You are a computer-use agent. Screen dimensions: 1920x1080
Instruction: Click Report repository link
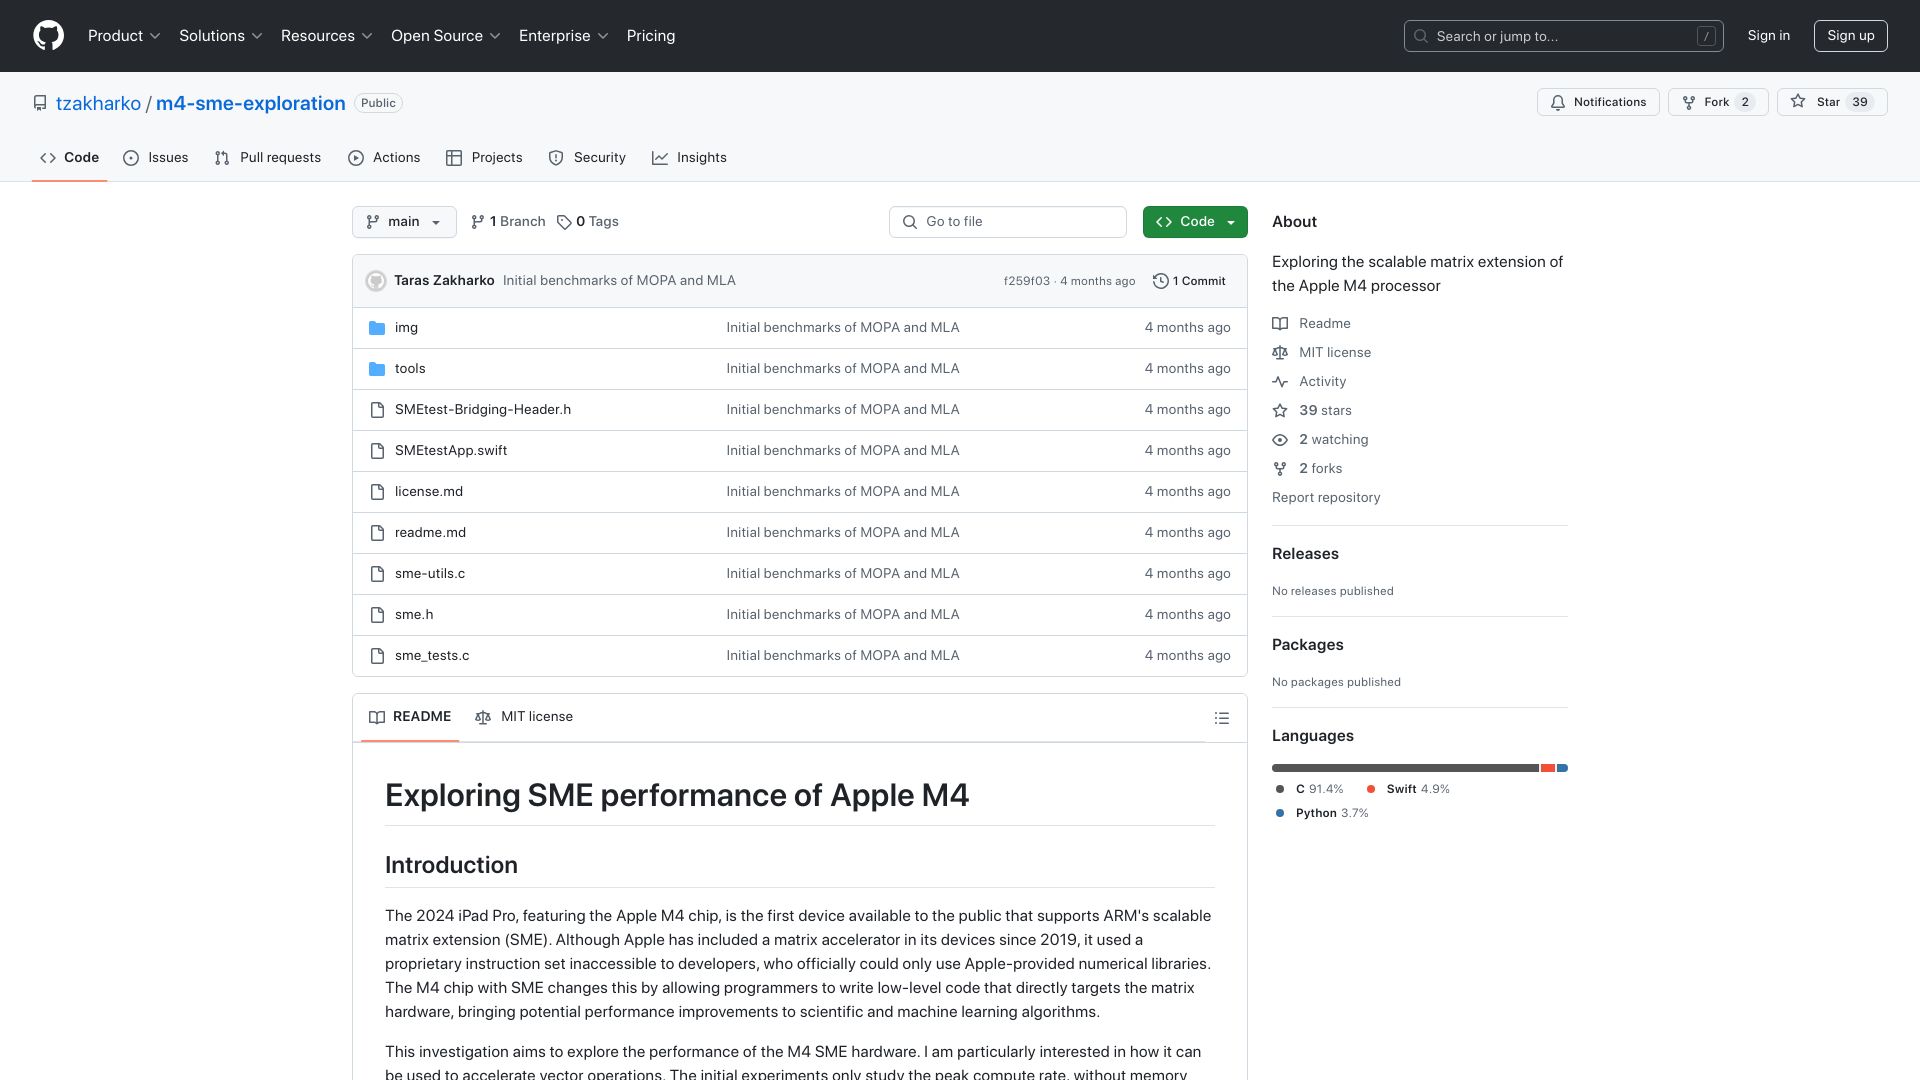pyautogui.click(x=1326, y=498)
